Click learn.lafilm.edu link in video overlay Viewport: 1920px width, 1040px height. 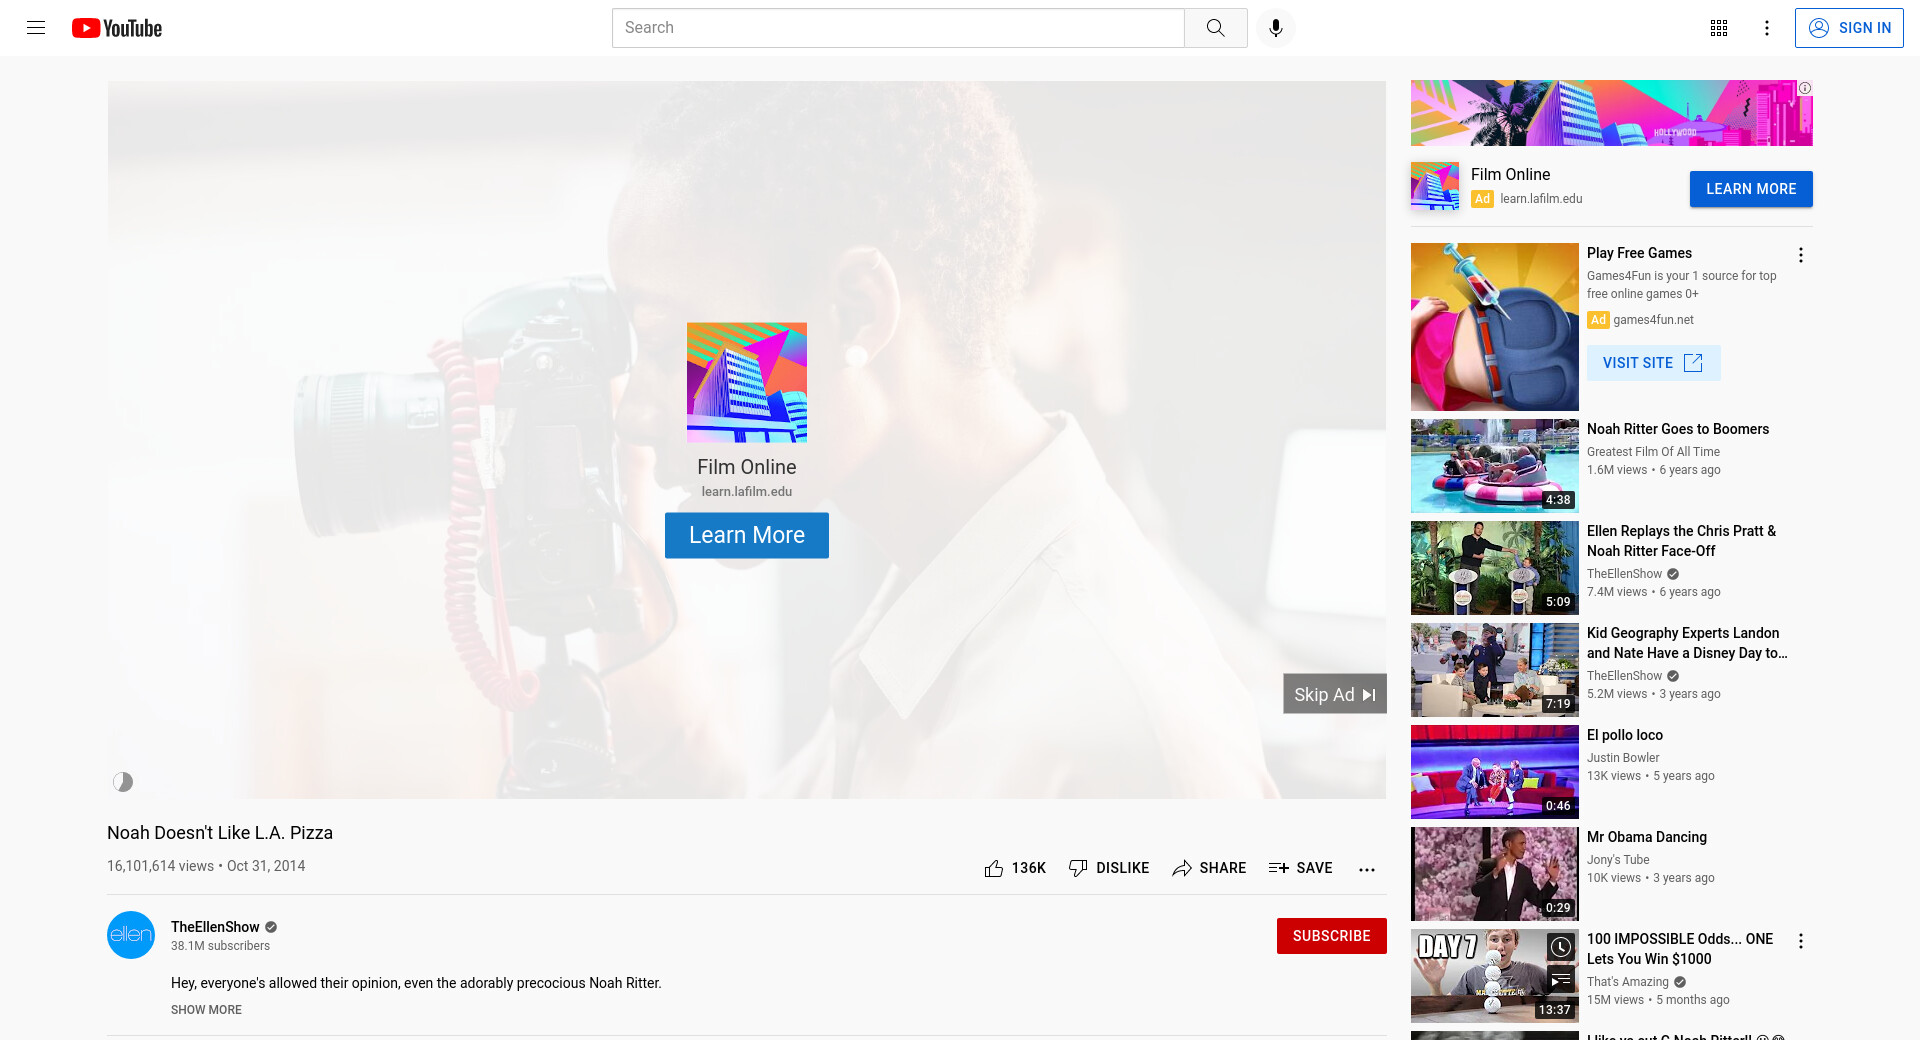coord(746,491)
